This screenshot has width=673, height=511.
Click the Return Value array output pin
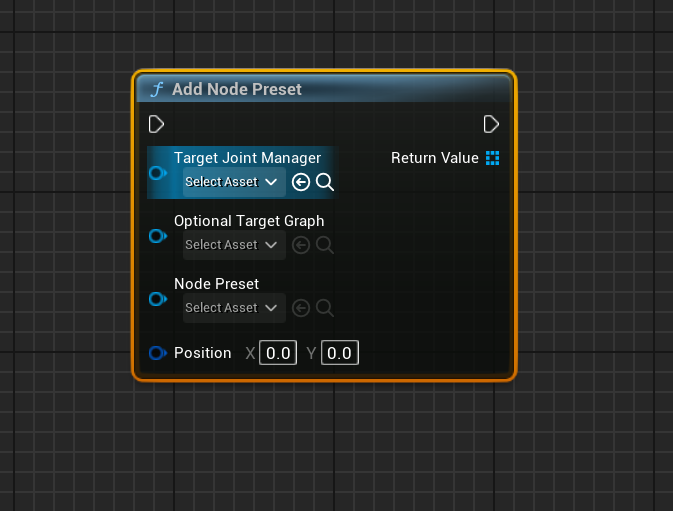(492, 158)
